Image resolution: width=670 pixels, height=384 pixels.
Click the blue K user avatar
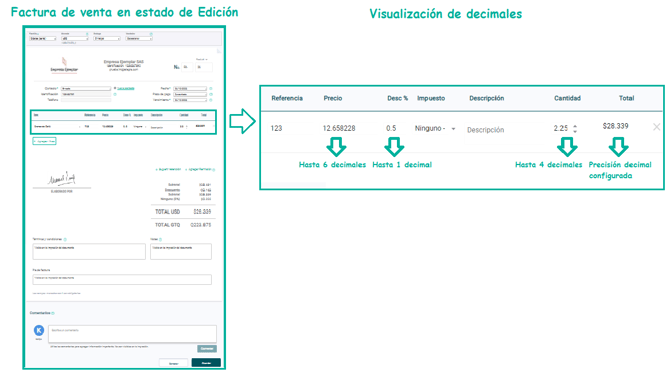coord(39,330)
